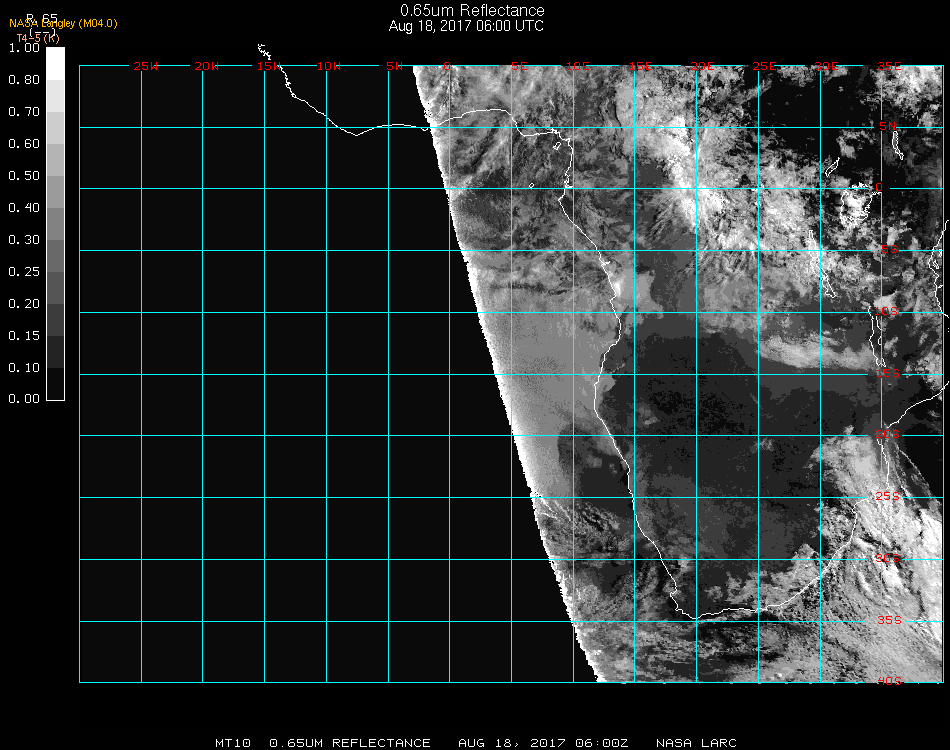This screenshot has width=950, height=750.
Task: Click the footer AUG 18, 2017 06:00Z text
Action: point(543,743)
